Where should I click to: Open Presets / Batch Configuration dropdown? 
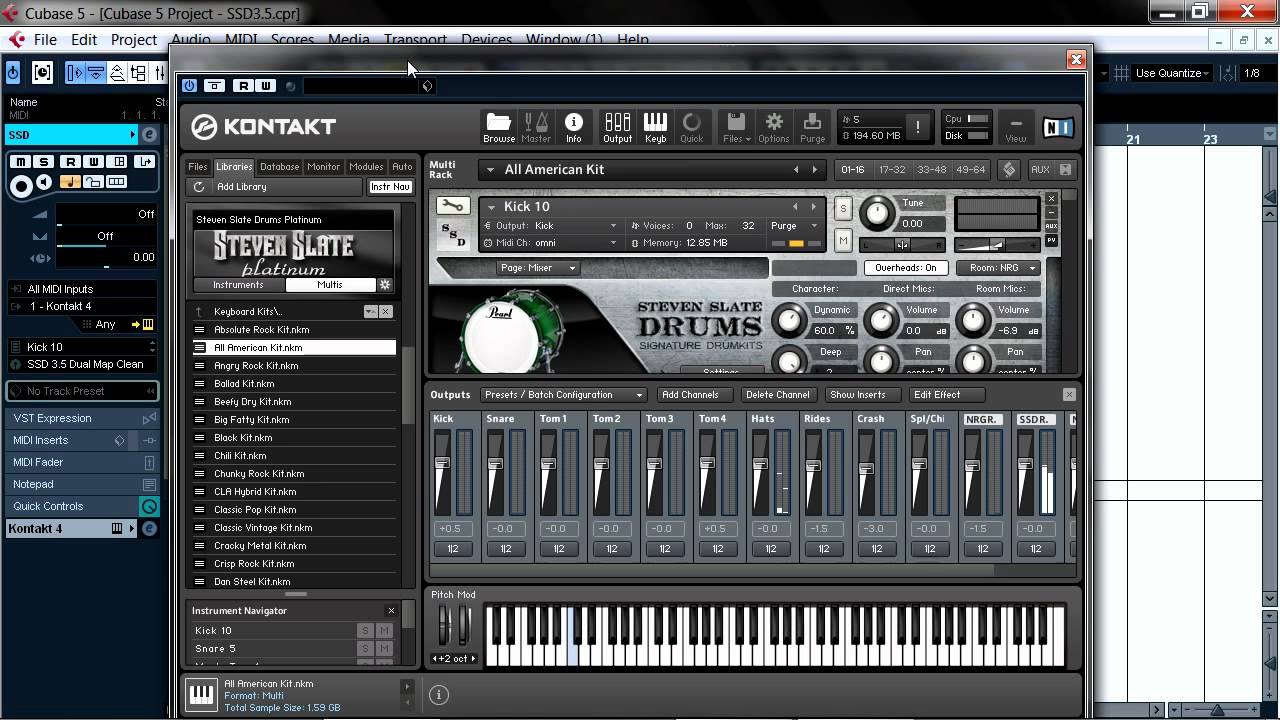click(563, 395)
